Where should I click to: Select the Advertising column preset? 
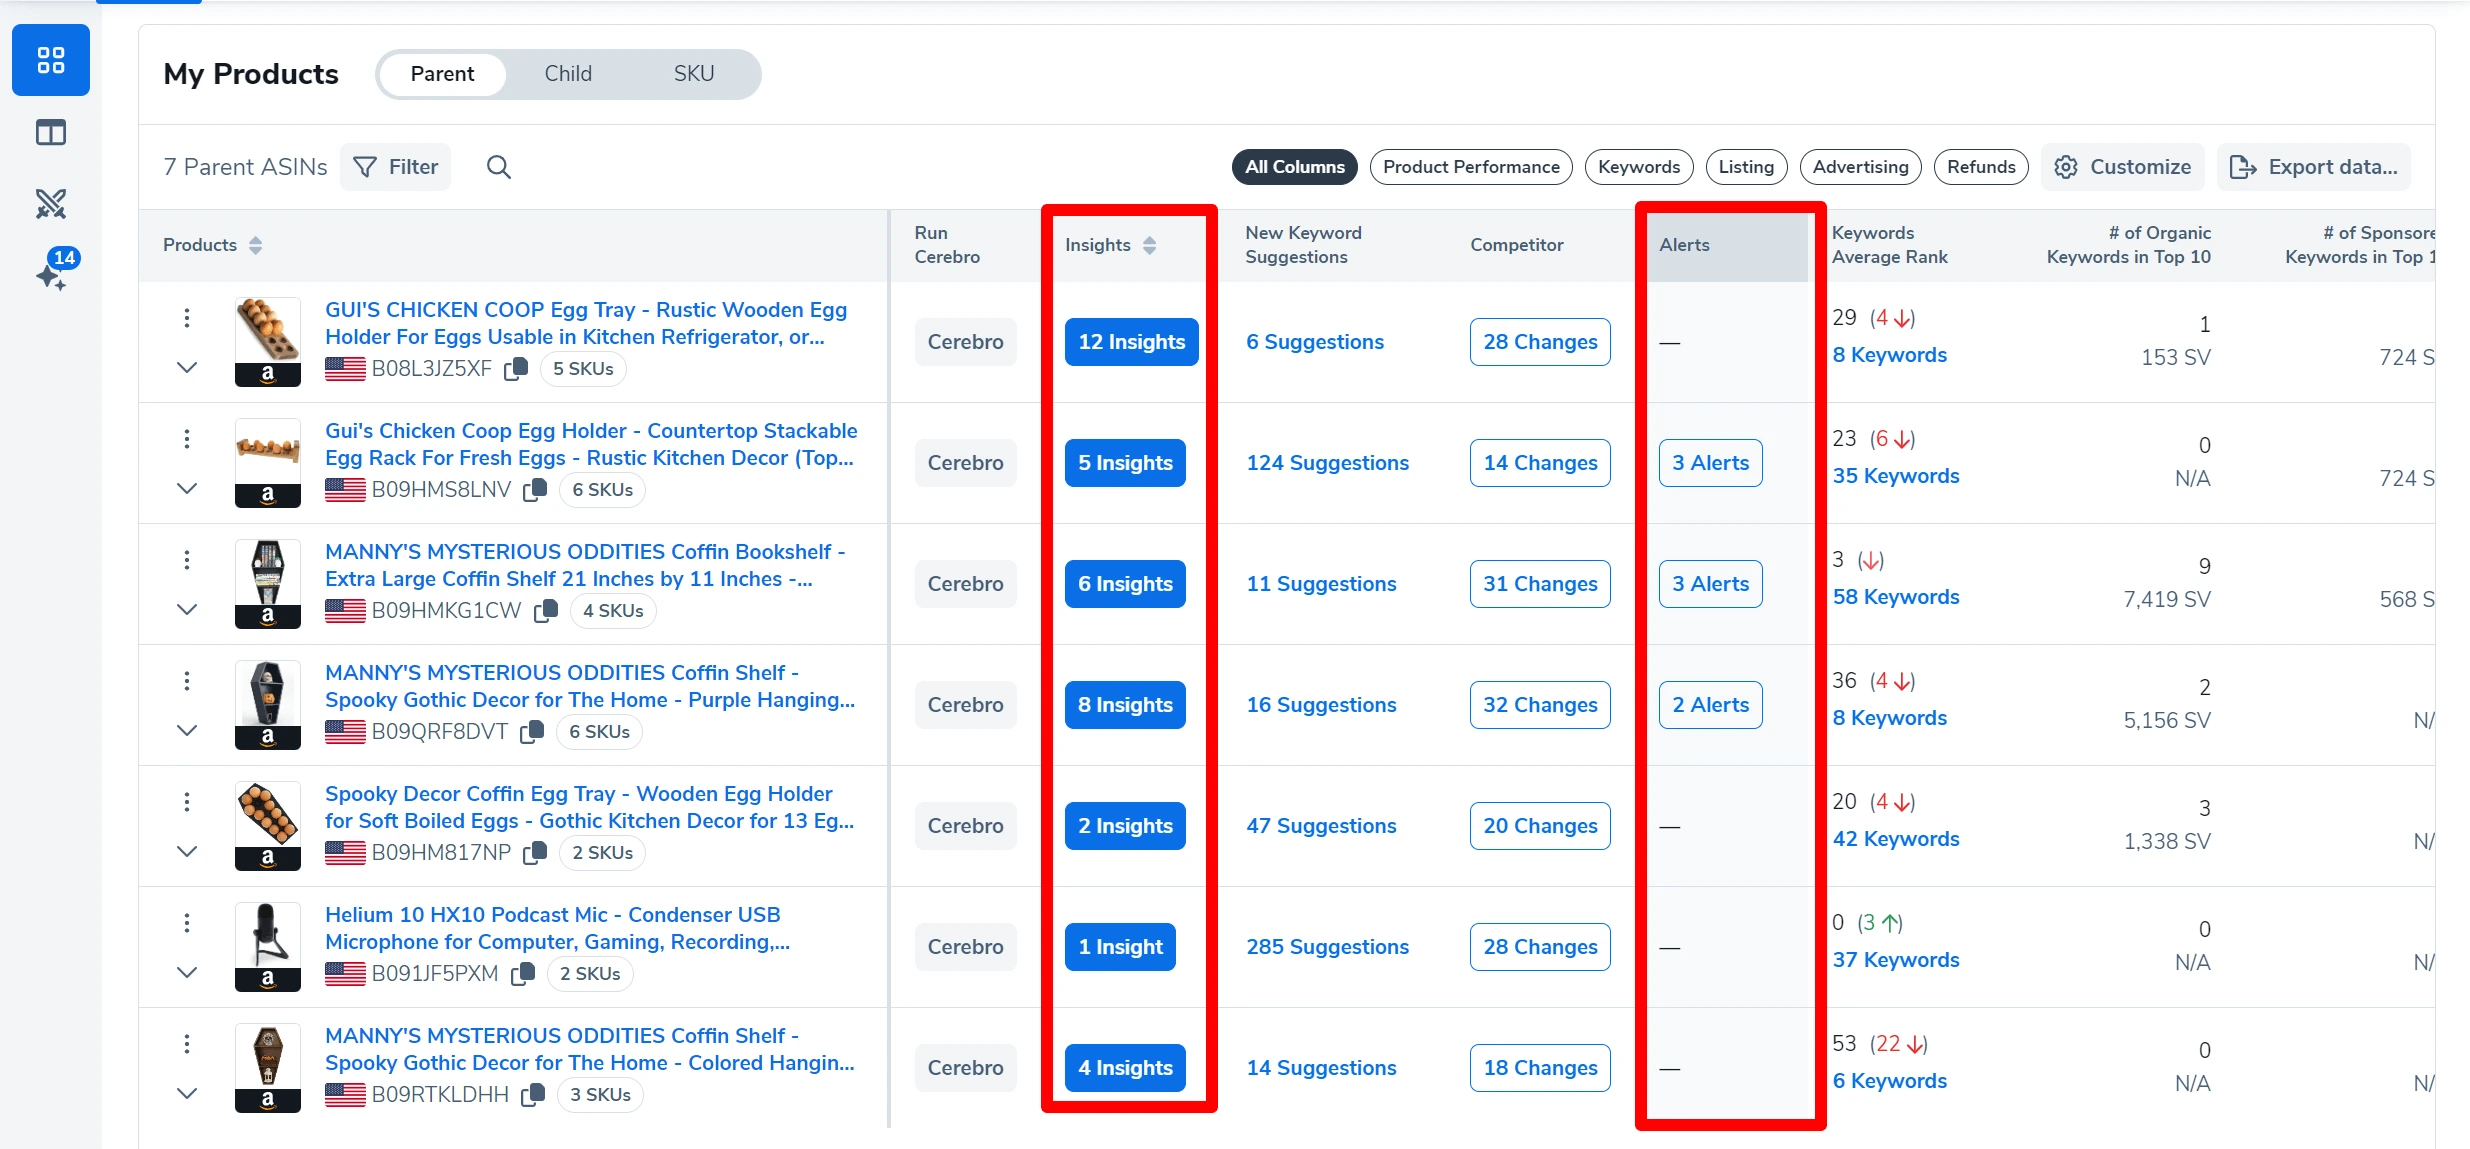tap(1859, 167)
